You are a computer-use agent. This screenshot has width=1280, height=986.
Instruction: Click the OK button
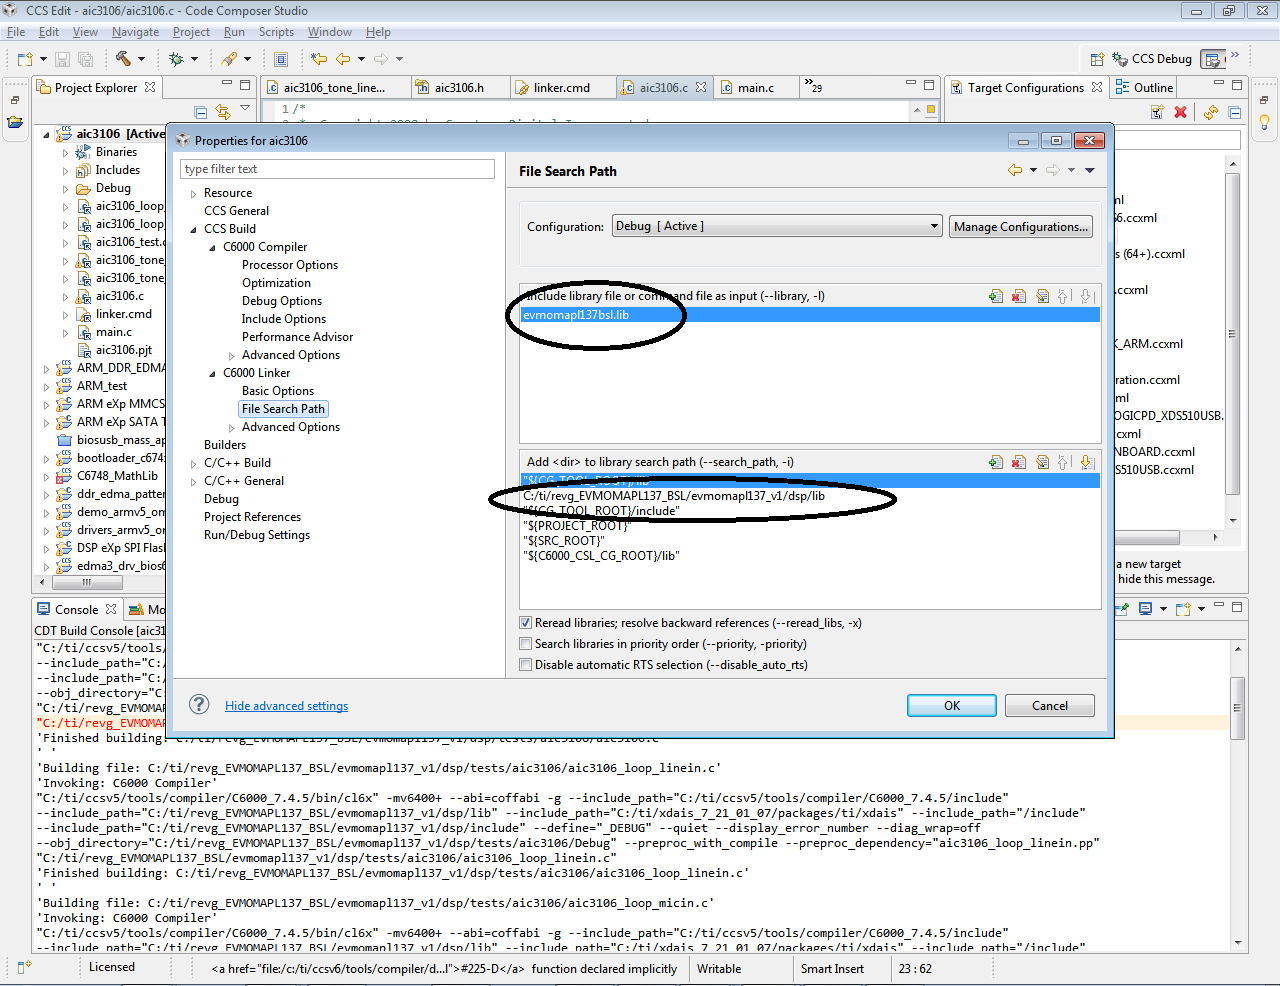pos(952,706)
